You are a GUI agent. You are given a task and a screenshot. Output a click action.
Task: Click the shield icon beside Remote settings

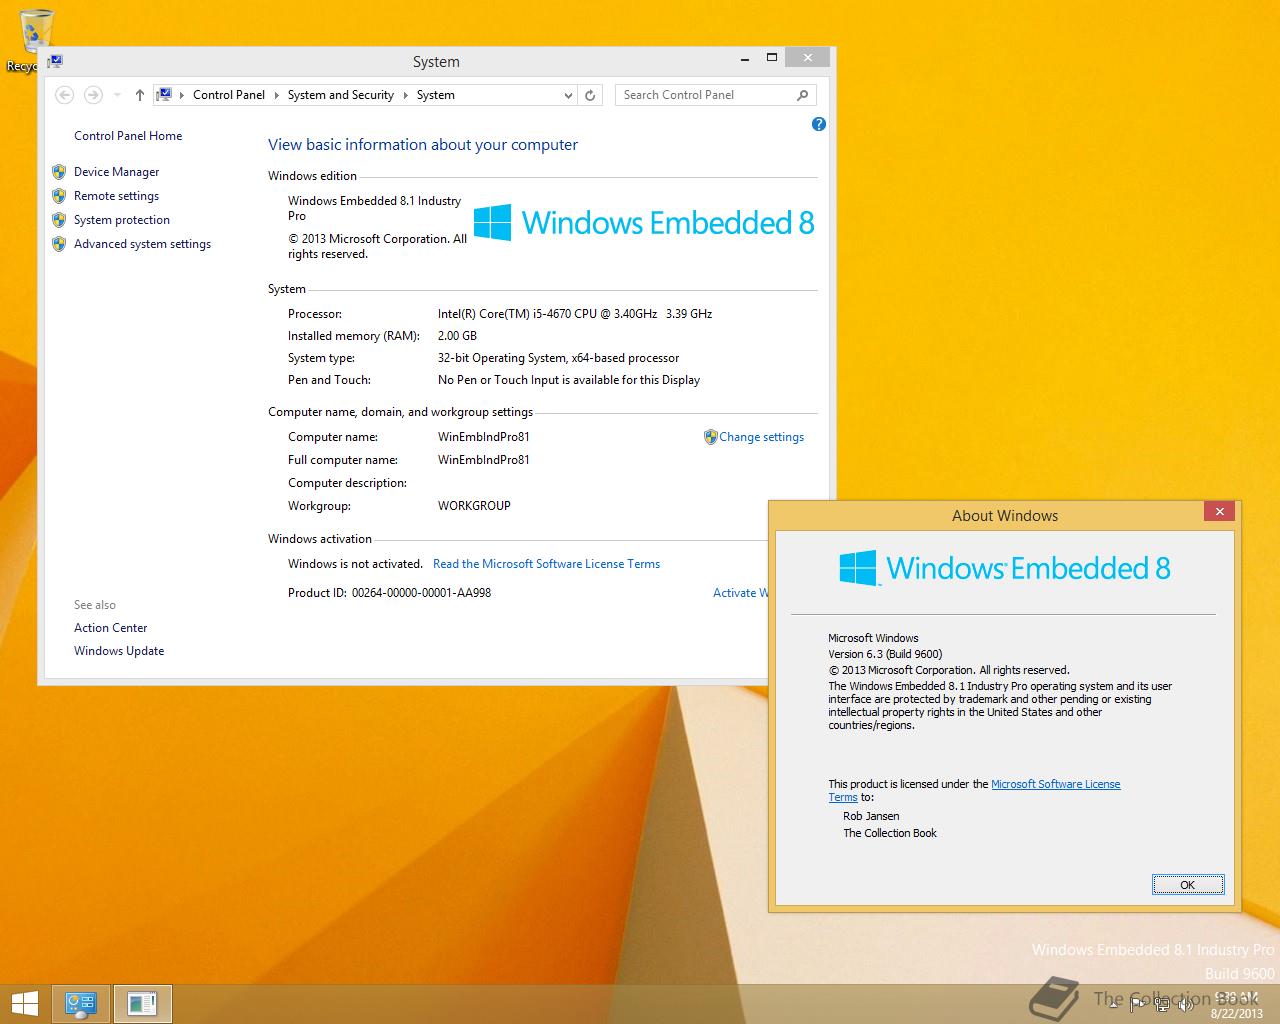point(59,196)
